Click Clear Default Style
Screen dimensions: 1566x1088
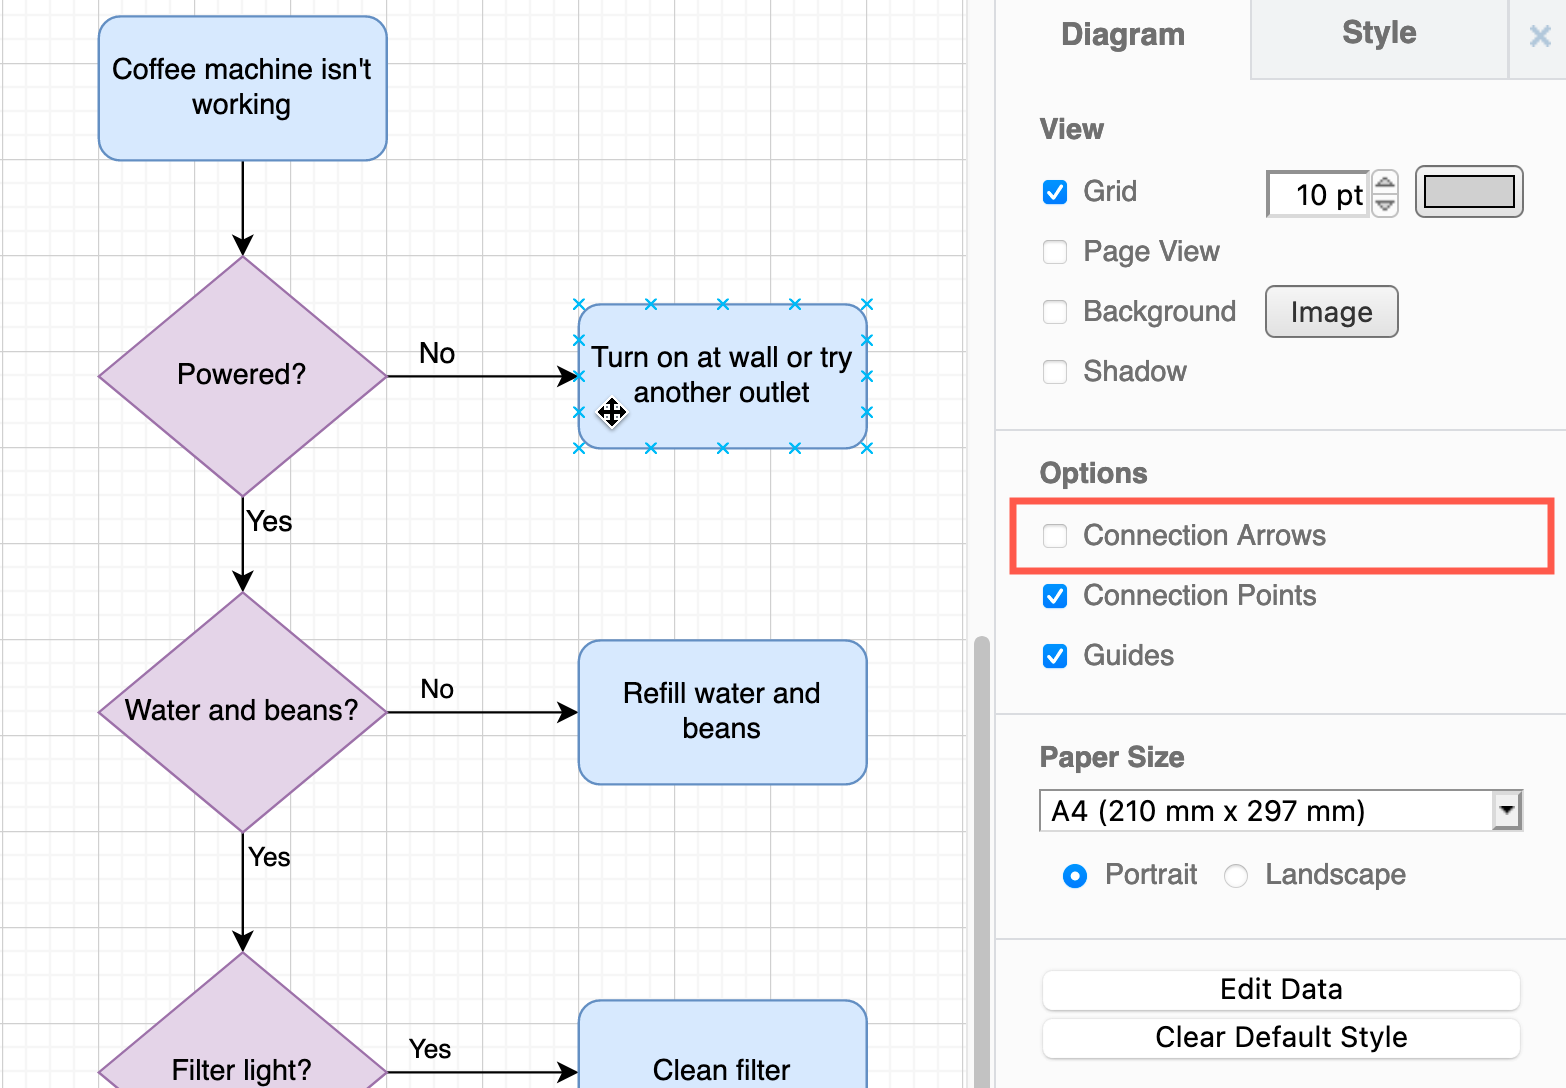coord(1281,1038)
